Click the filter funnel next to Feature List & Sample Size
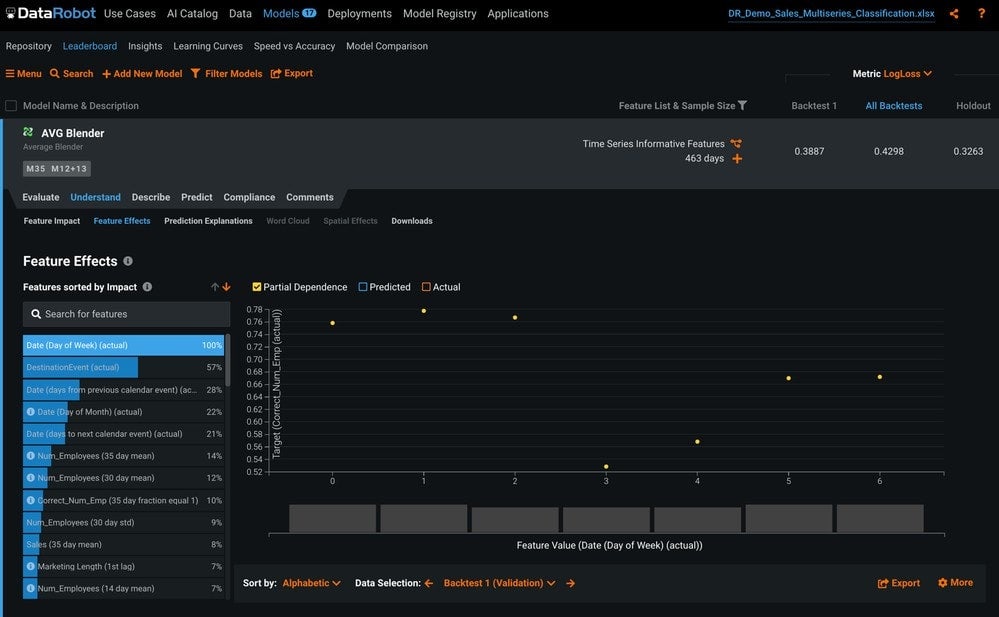The width and height of the screenshot is (999, 617). point(742,105)
